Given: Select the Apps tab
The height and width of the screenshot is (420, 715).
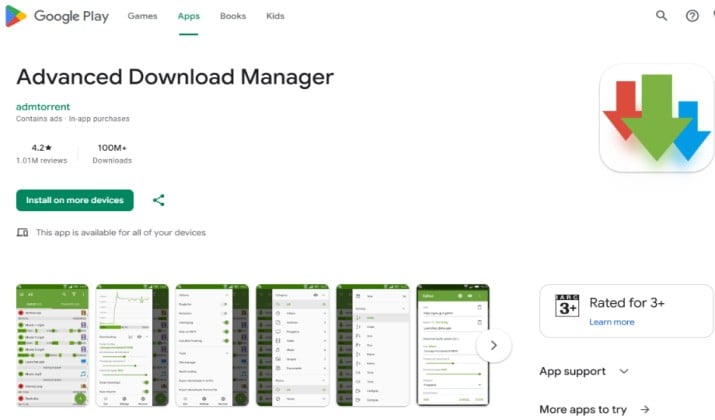Looking at the screenshot, I should 188,16.
